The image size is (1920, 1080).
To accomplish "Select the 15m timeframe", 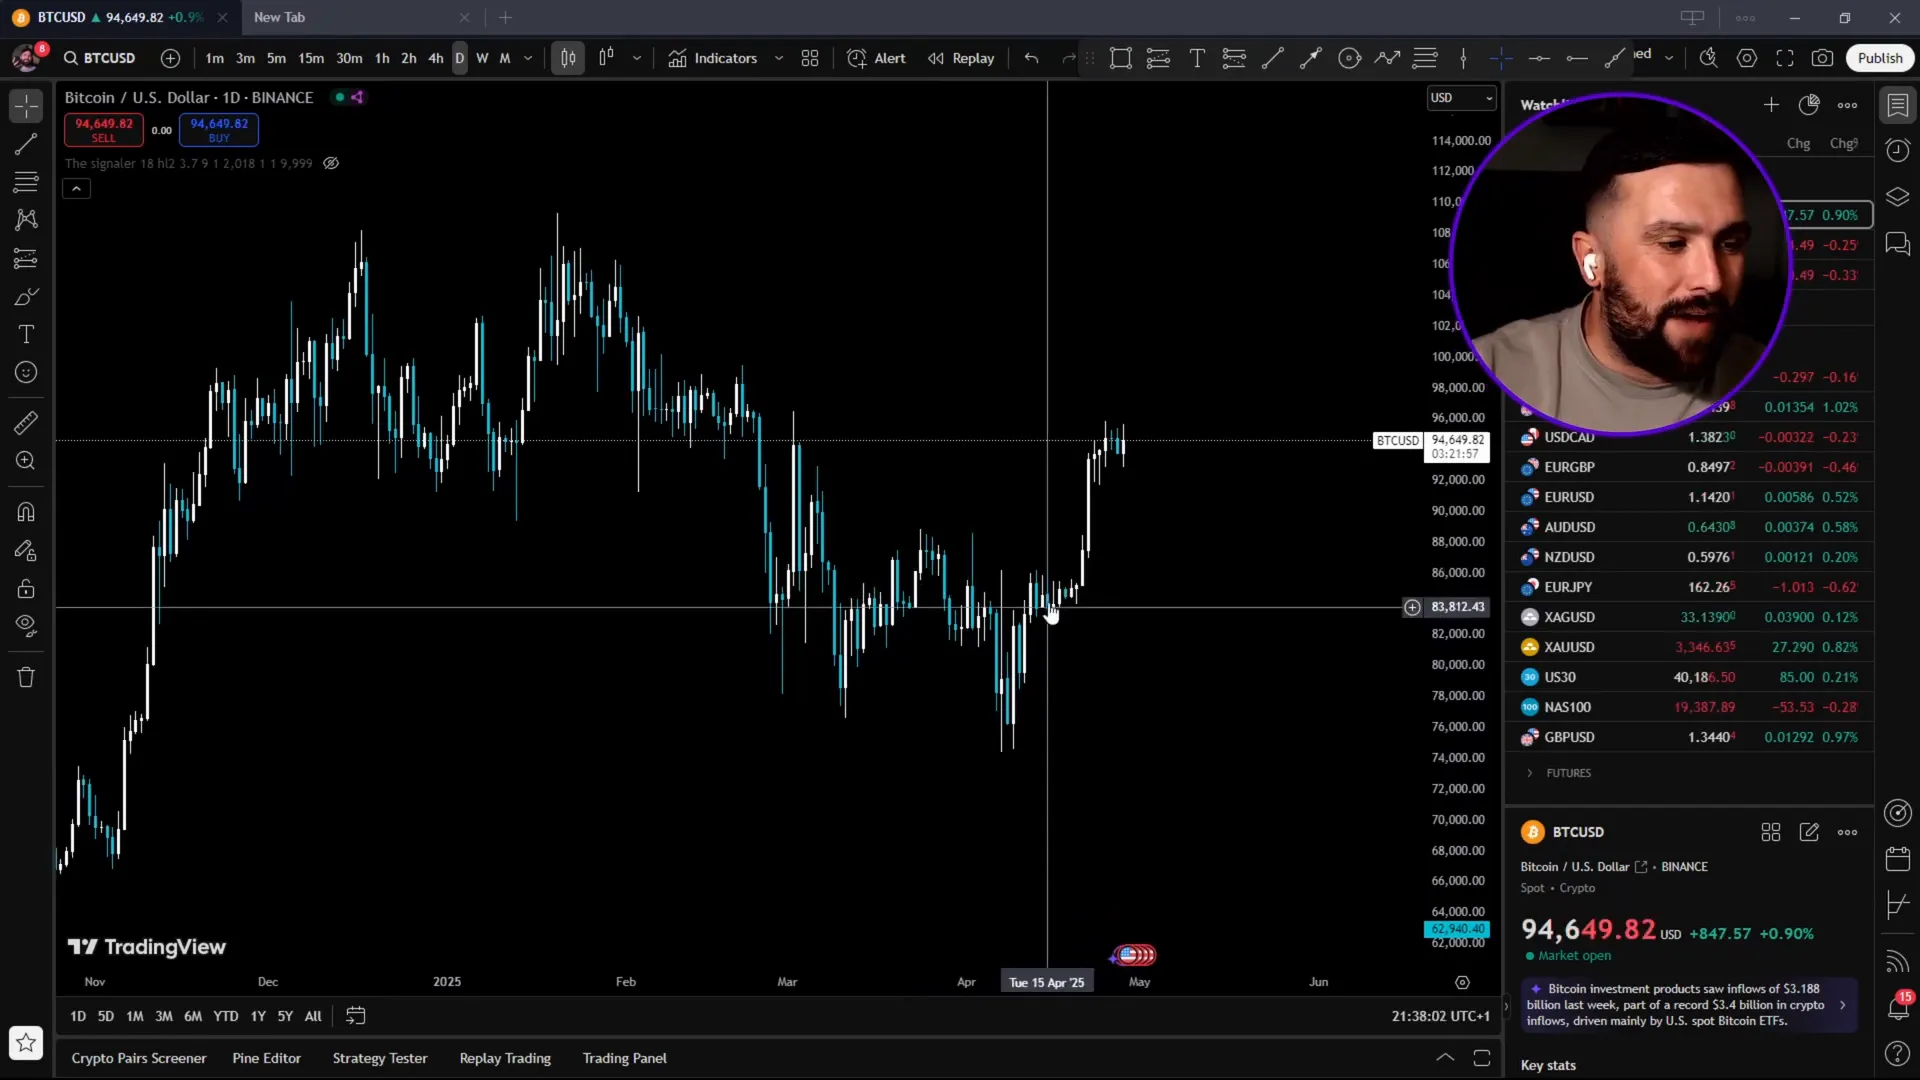I will pyautogui.click(x=311, y=58).
